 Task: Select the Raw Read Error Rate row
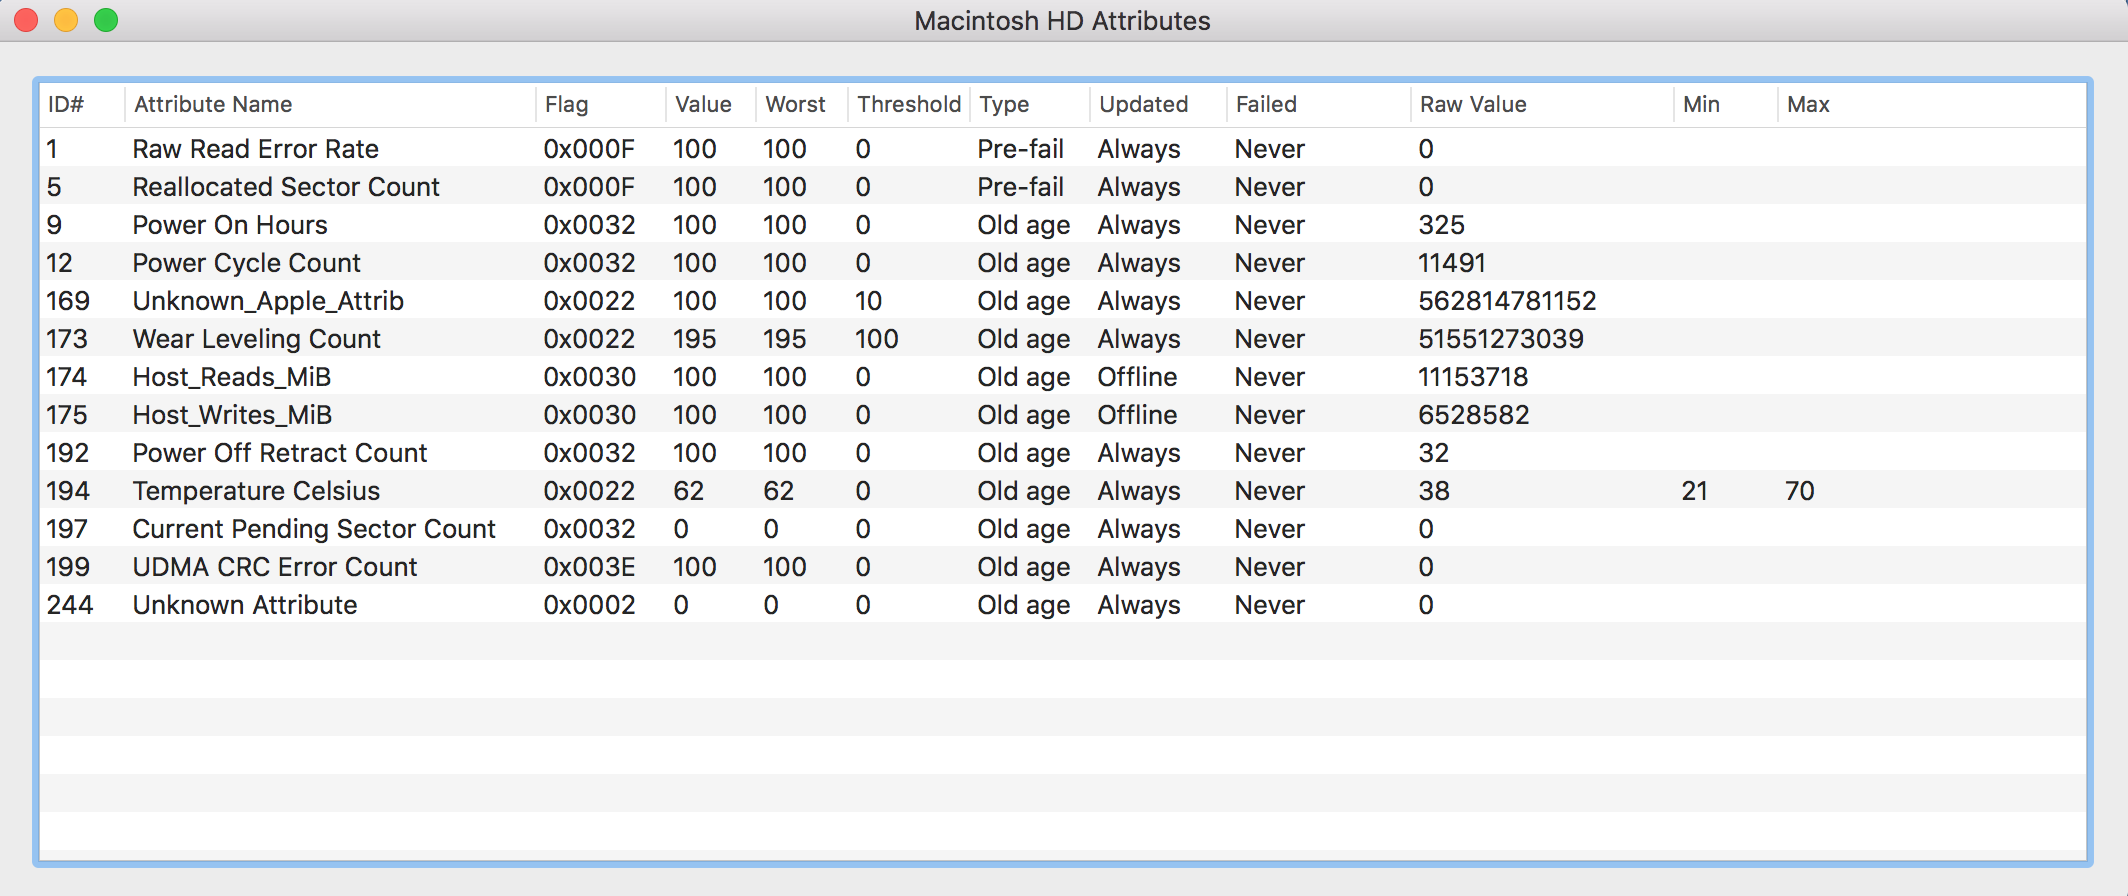coord(1063,149)
